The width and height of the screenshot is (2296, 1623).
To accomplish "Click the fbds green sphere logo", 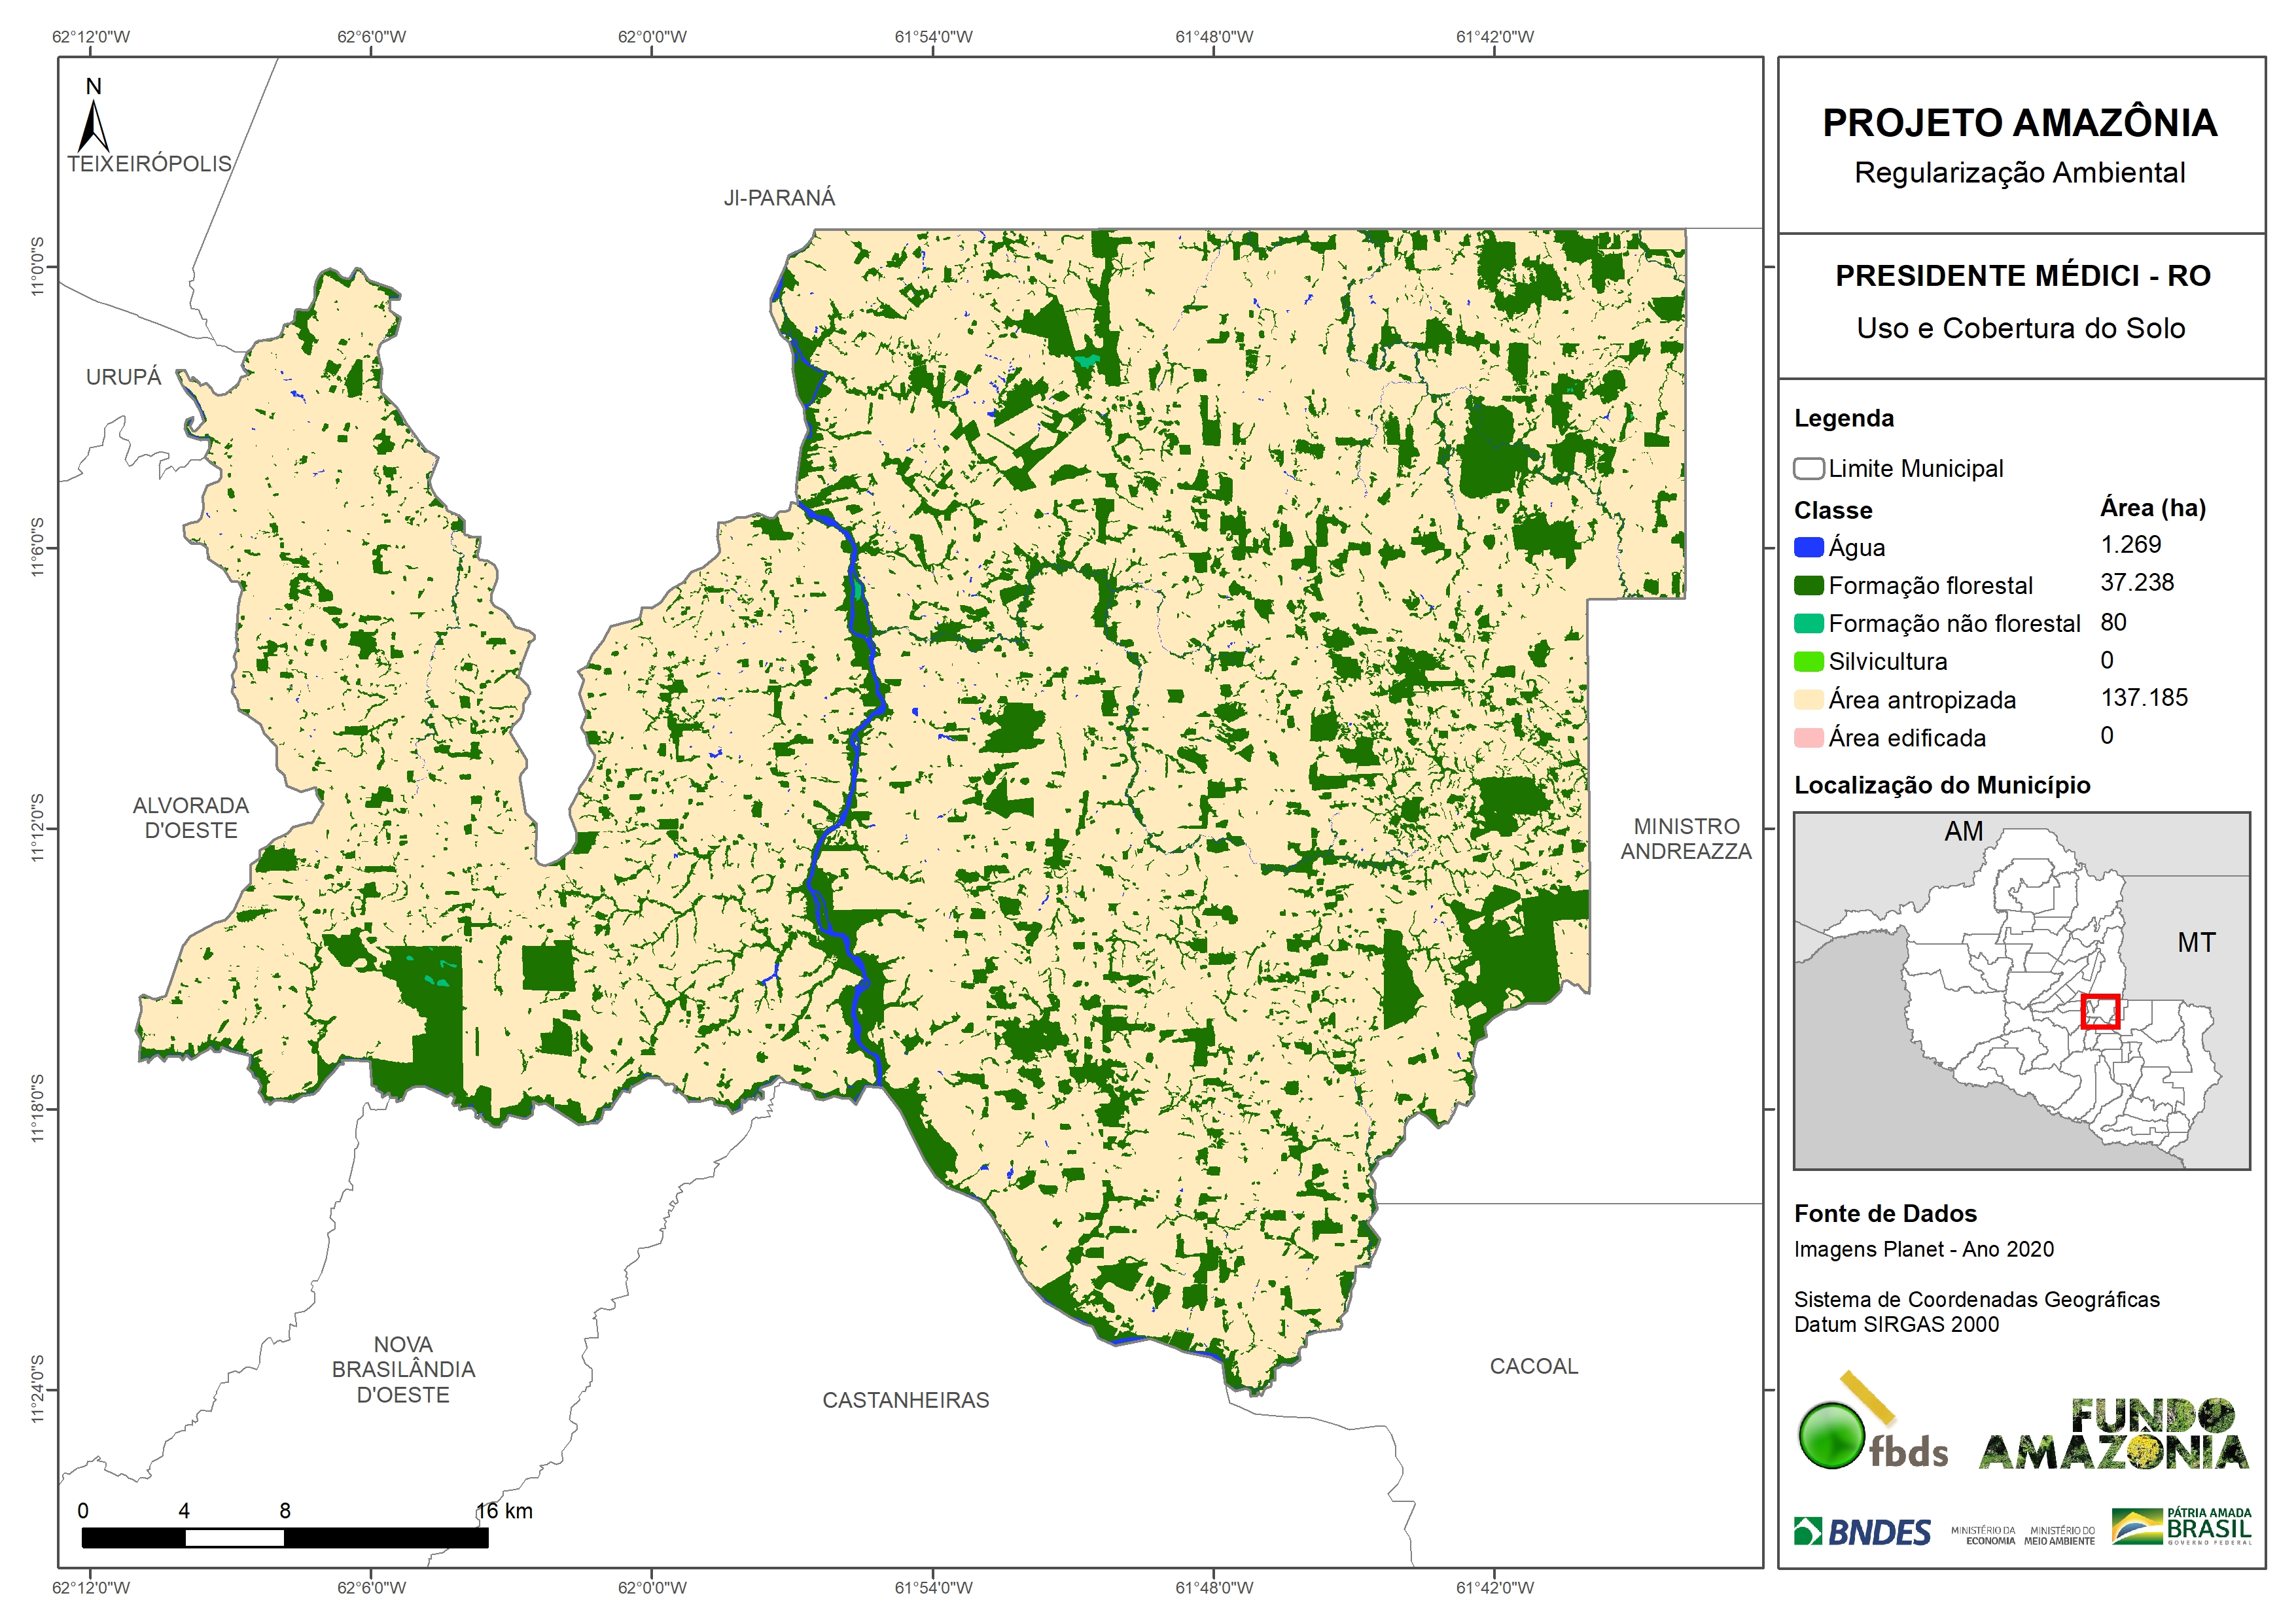I will (1832, 1436).
